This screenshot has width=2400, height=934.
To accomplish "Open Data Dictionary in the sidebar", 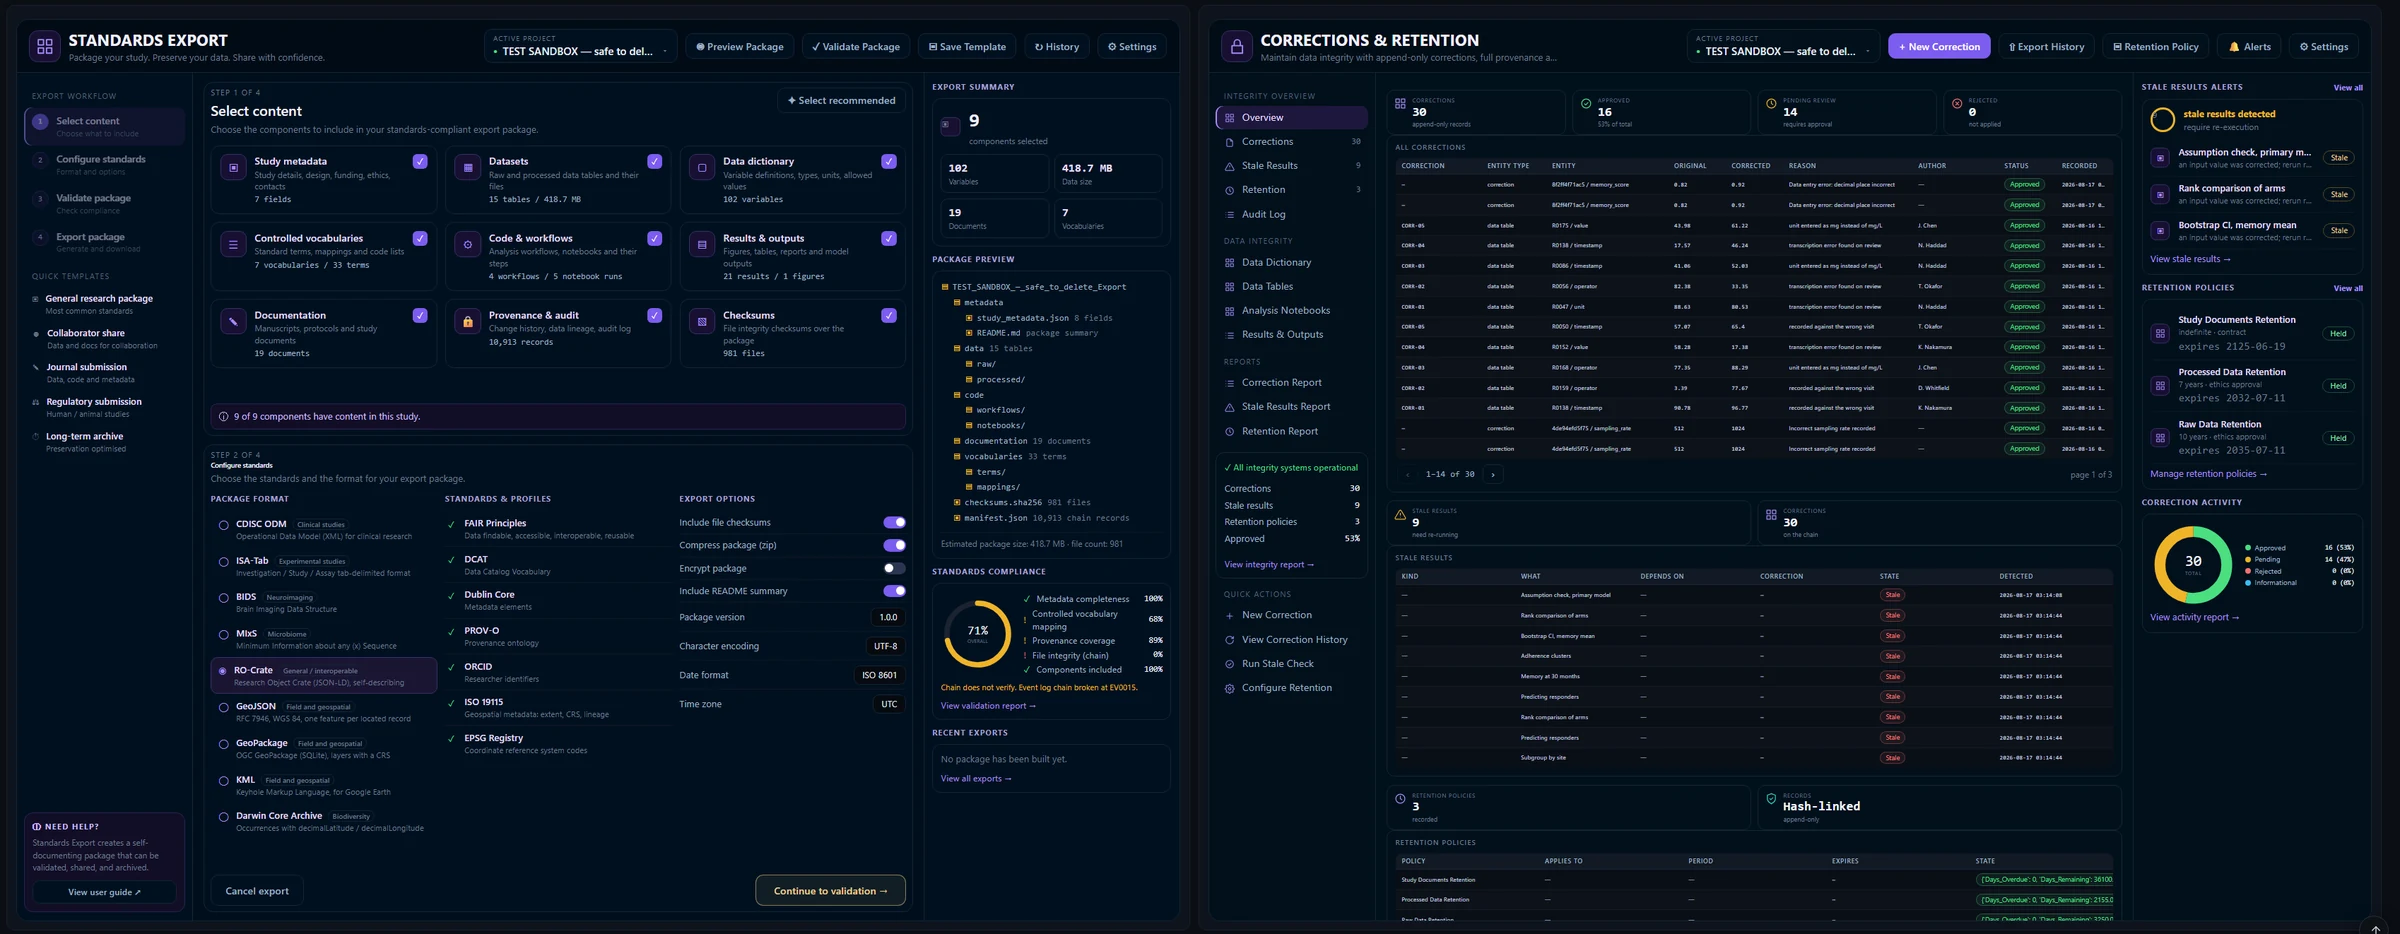I will click(1292, 262).
